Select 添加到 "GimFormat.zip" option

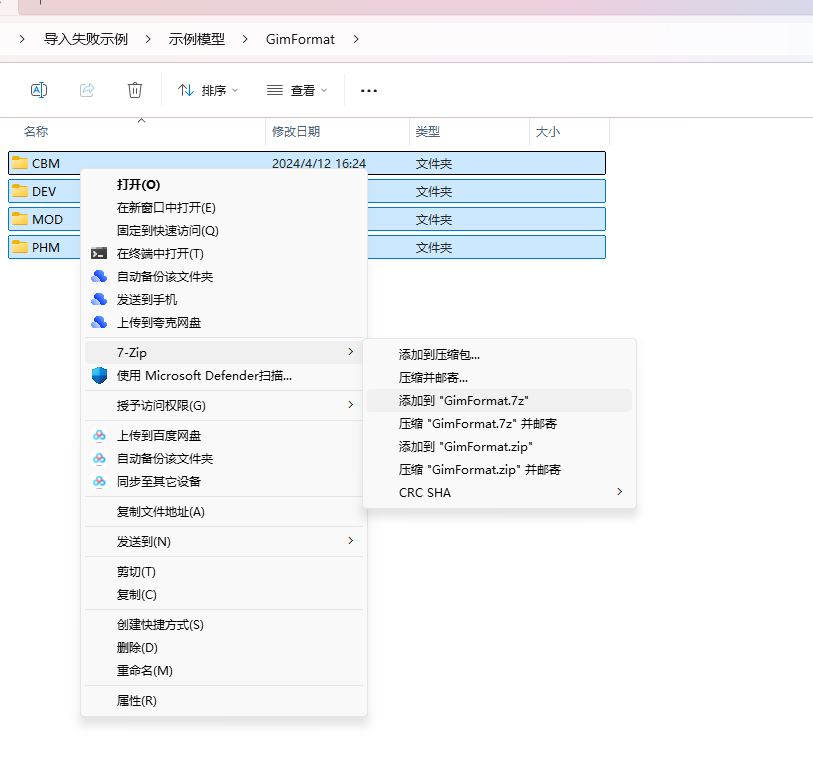tap(465, 446)
